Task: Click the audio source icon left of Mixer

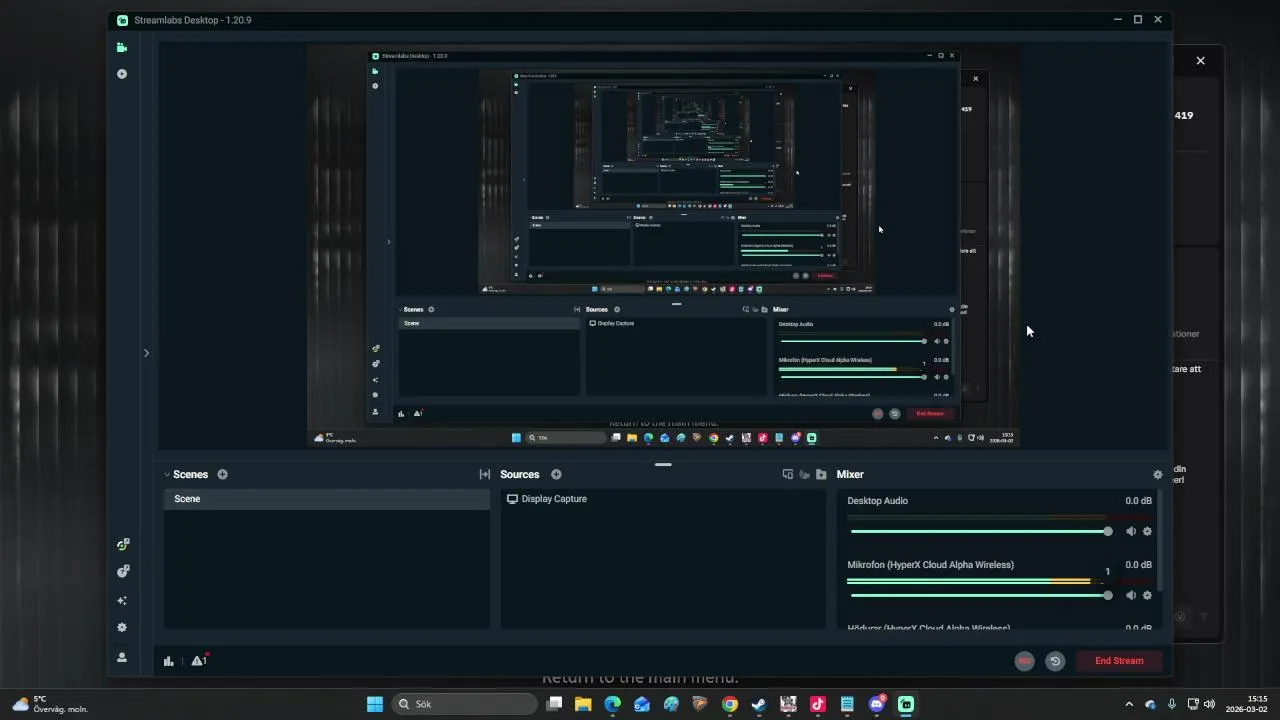Action: coord(804,475)
